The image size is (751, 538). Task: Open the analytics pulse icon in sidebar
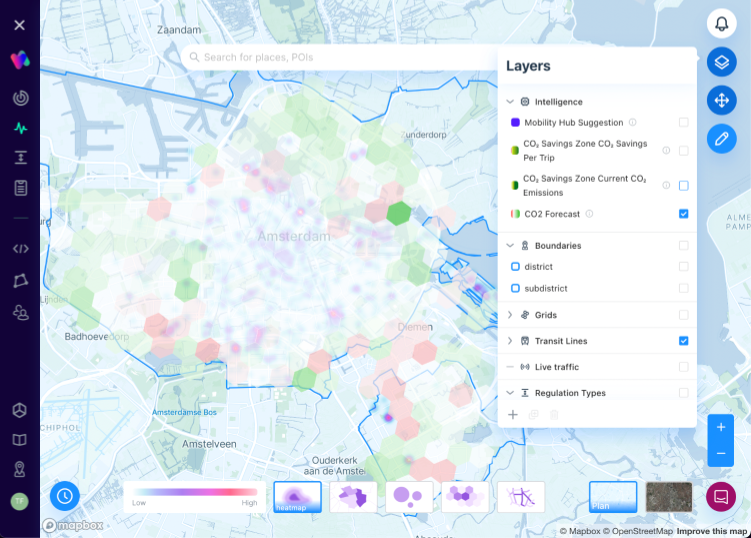[20, 128]
